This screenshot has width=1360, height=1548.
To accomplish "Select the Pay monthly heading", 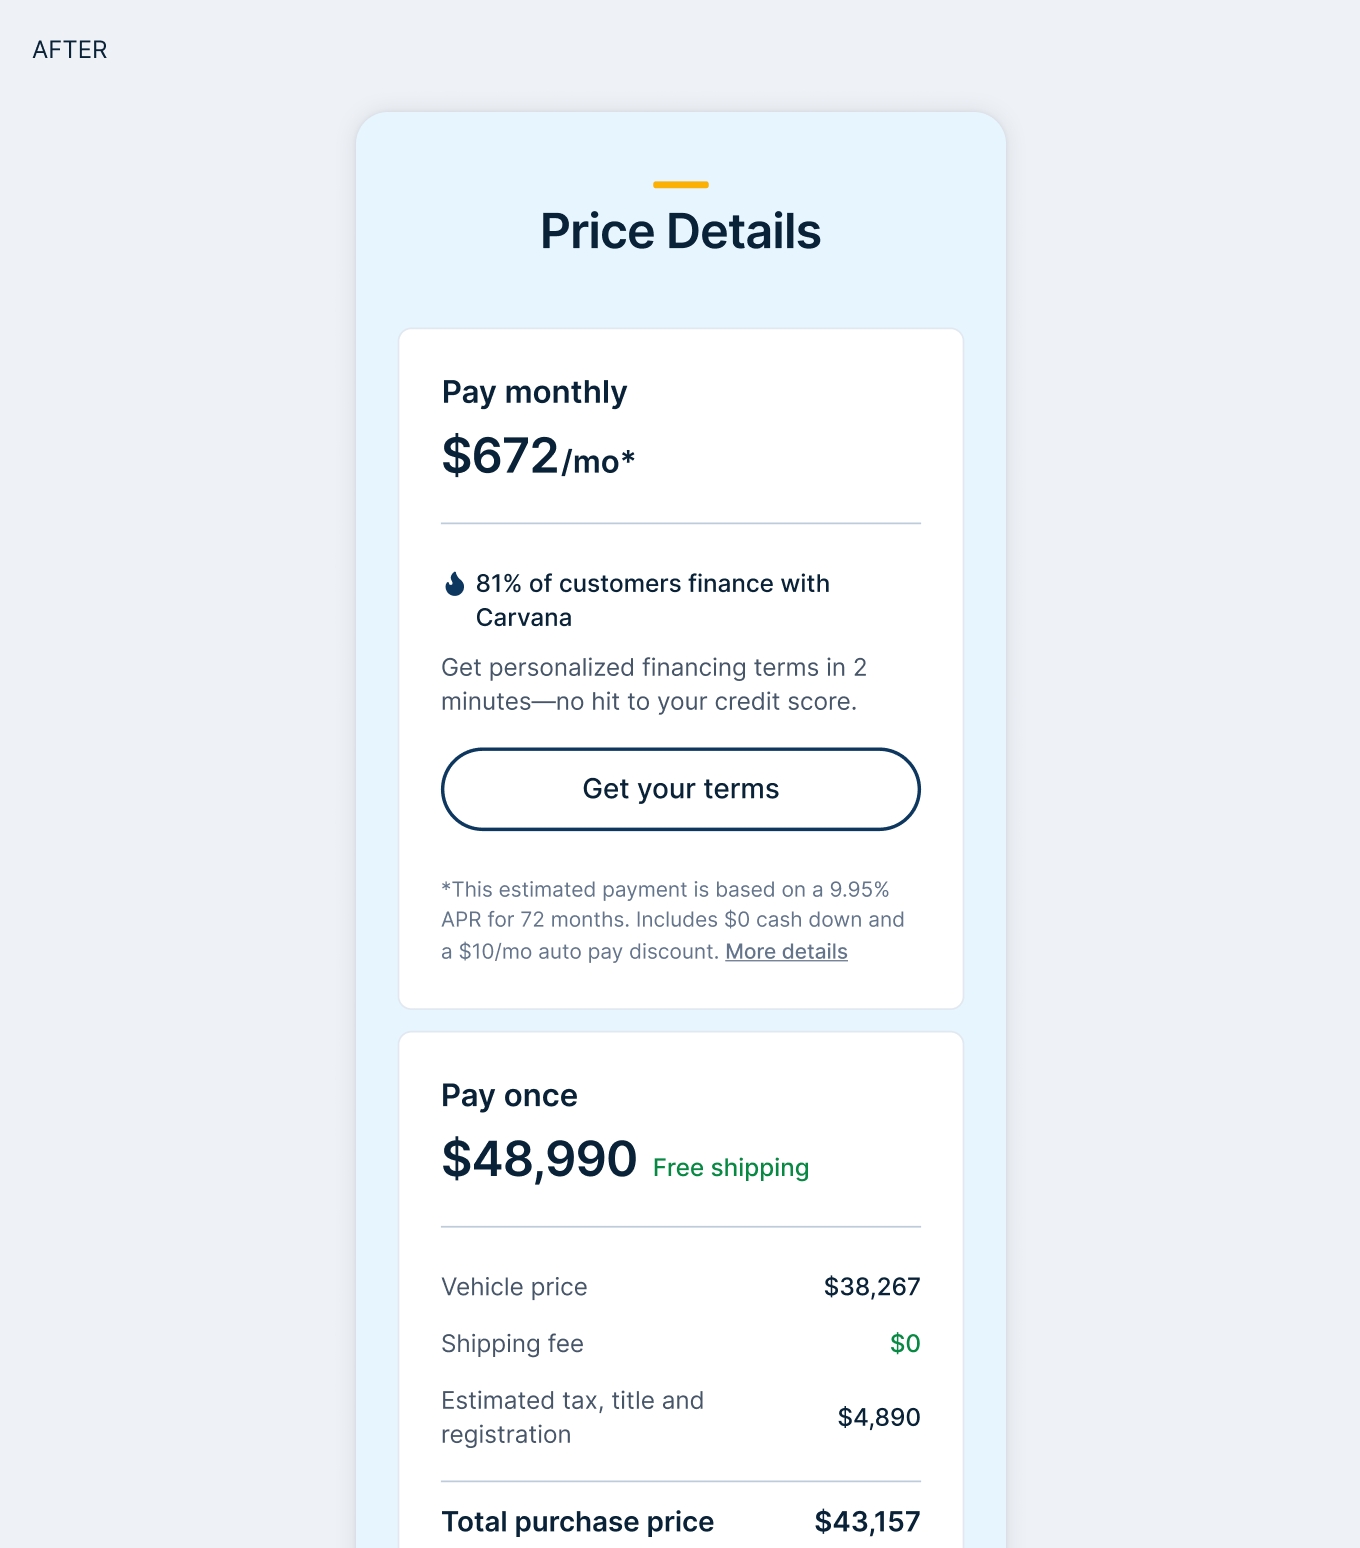I will (534, 392).
